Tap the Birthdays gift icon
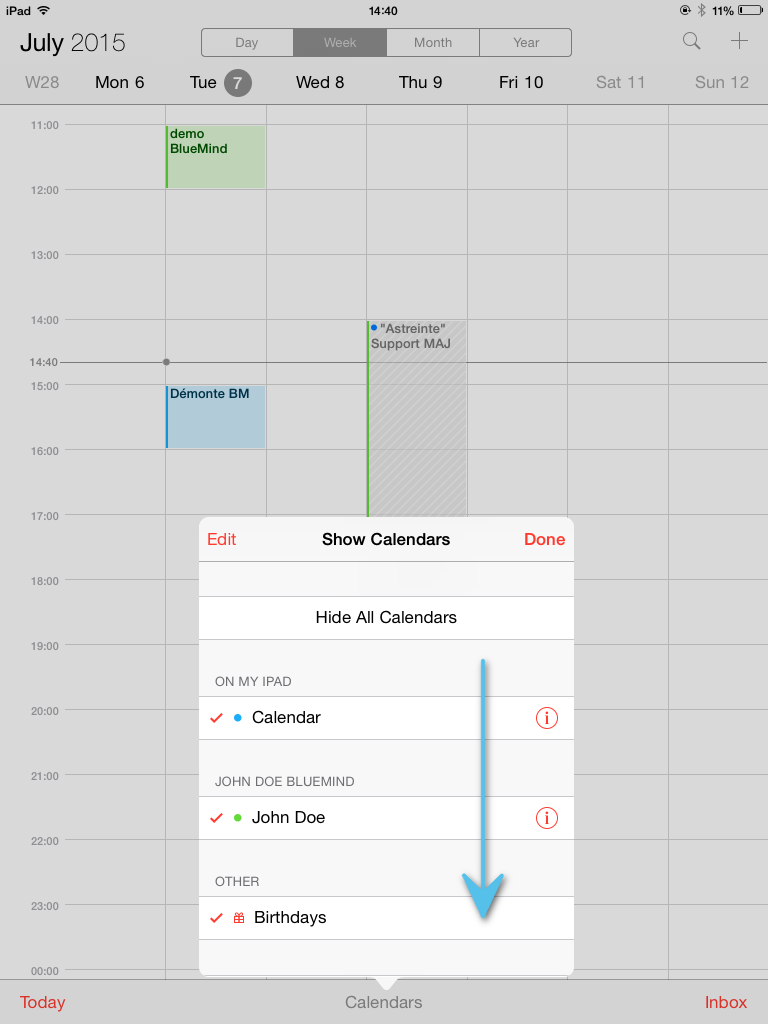Viewport: 768px width, 1024px height. 239,918
